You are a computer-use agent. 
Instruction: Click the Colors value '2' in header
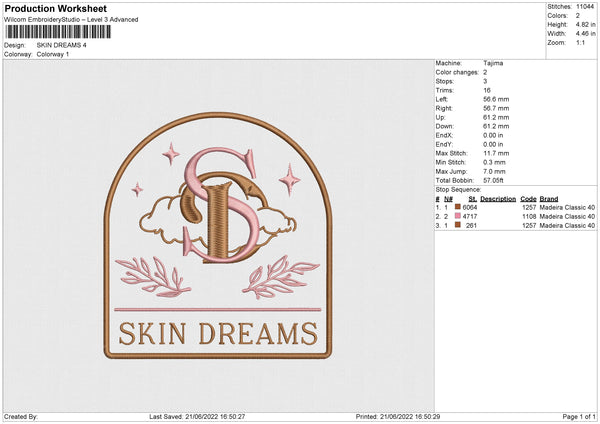pos(578,16)
